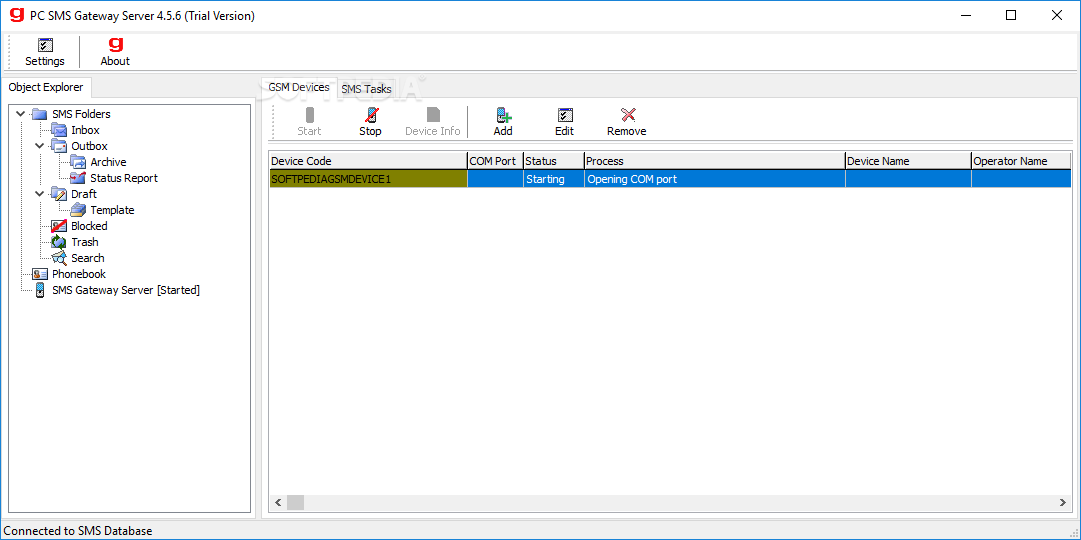Click the Phonebook card icon
The image size is (1081, 540).
(x=40, y=274)
